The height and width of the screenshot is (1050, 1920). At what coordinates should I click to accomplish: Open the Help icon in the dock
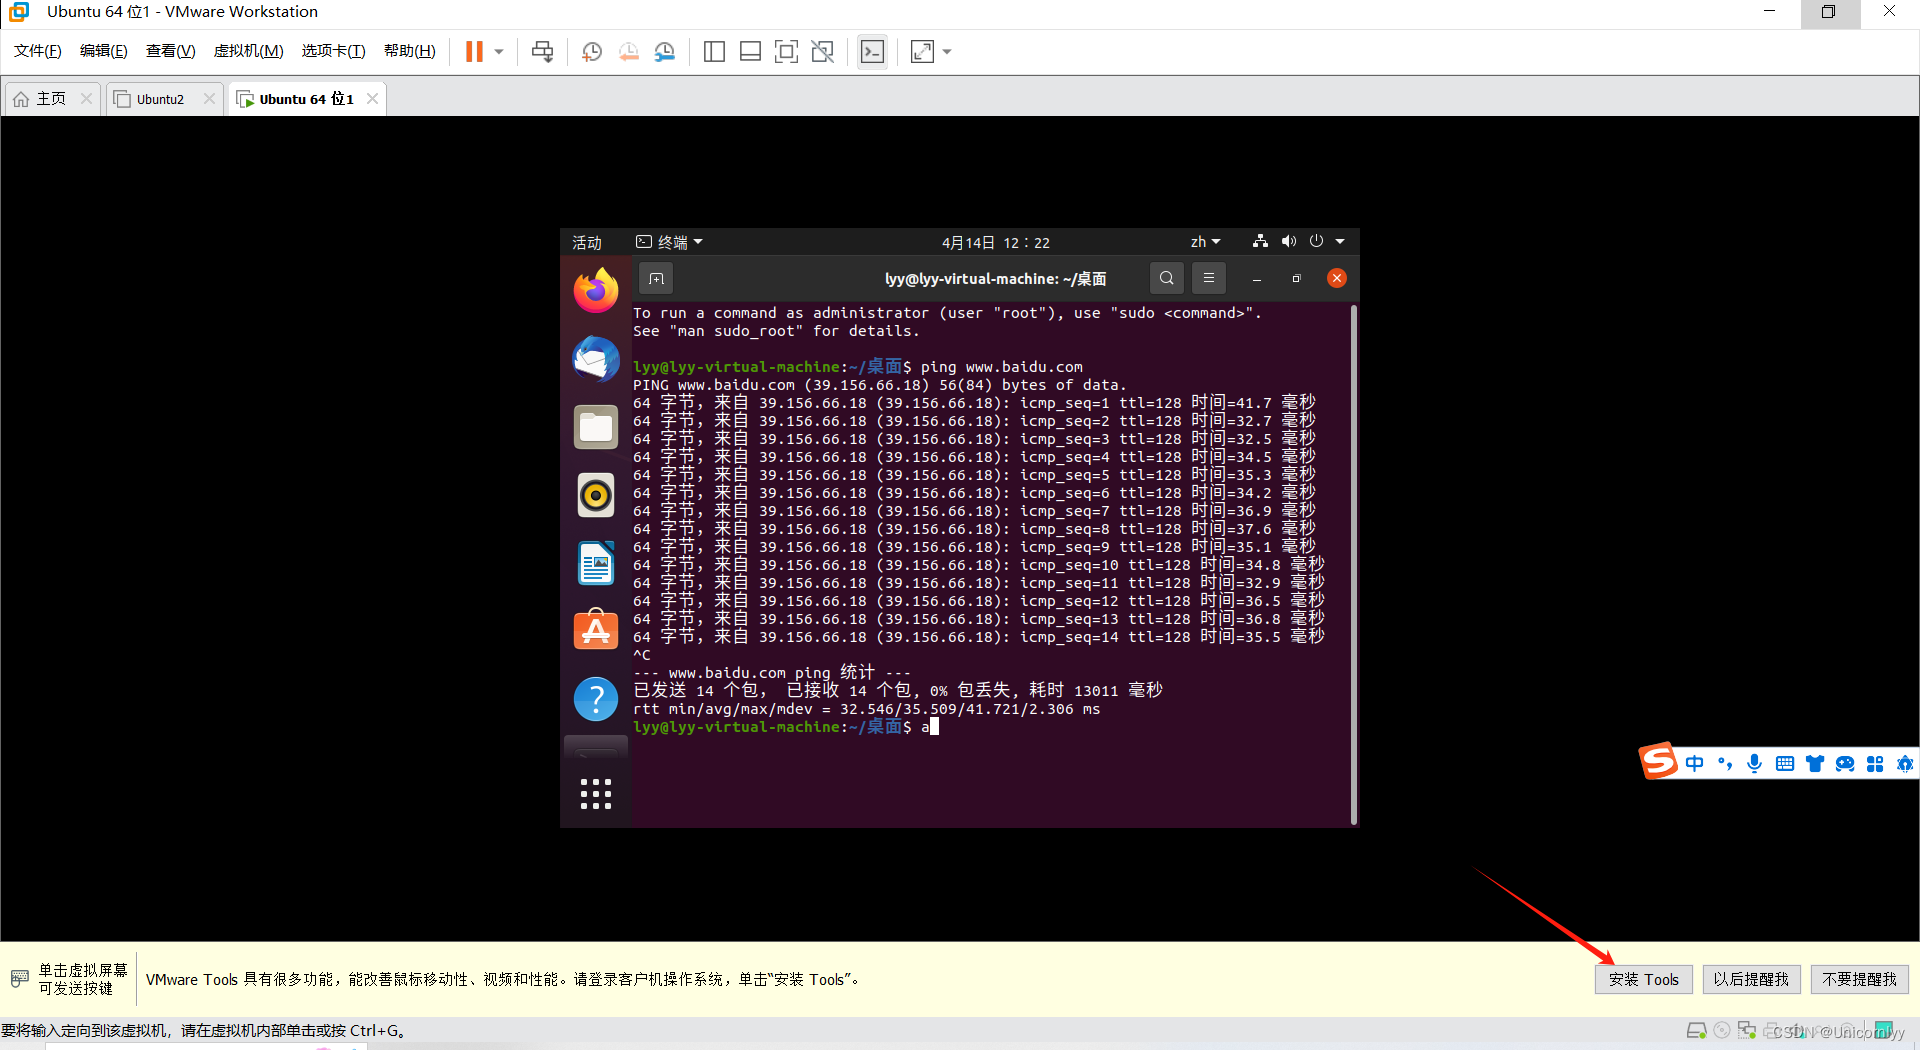[x=596, y=699]
